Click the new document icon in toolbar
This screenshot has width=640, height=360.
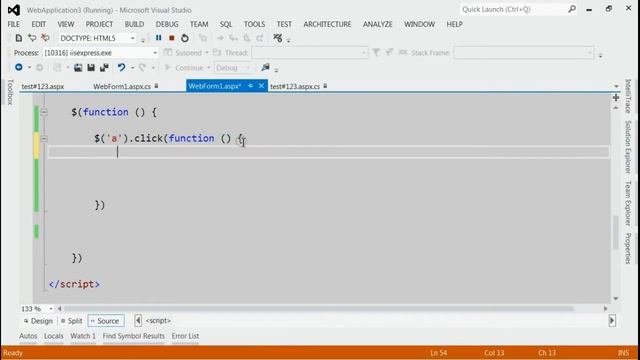pos(18,38)
